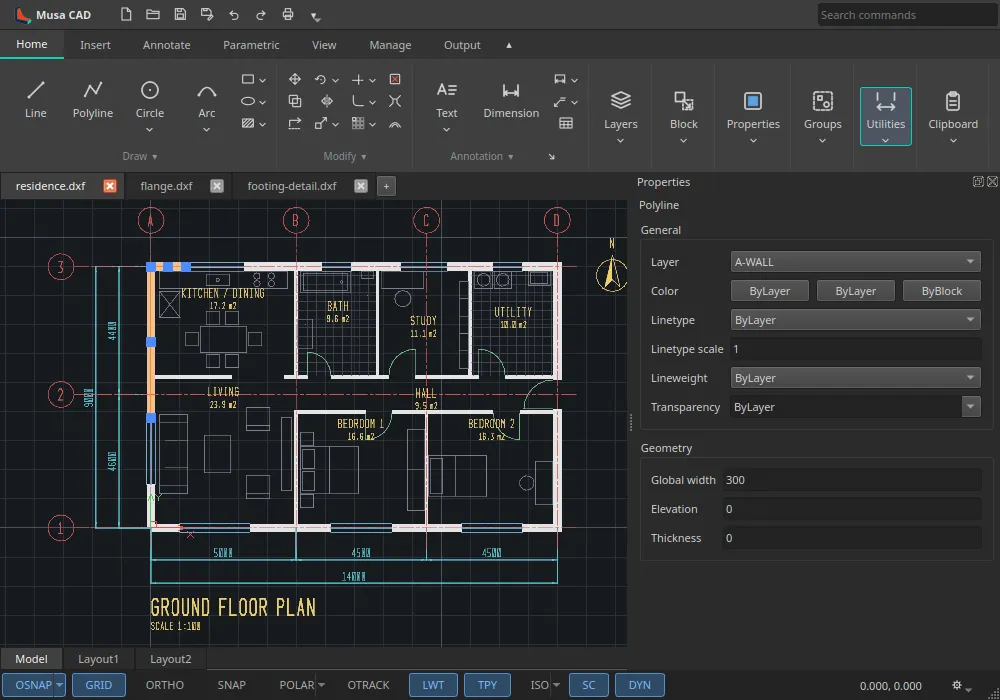Click the Hatch fill icon
Viewport: 1000px width, 700px height.
point(248,123)
